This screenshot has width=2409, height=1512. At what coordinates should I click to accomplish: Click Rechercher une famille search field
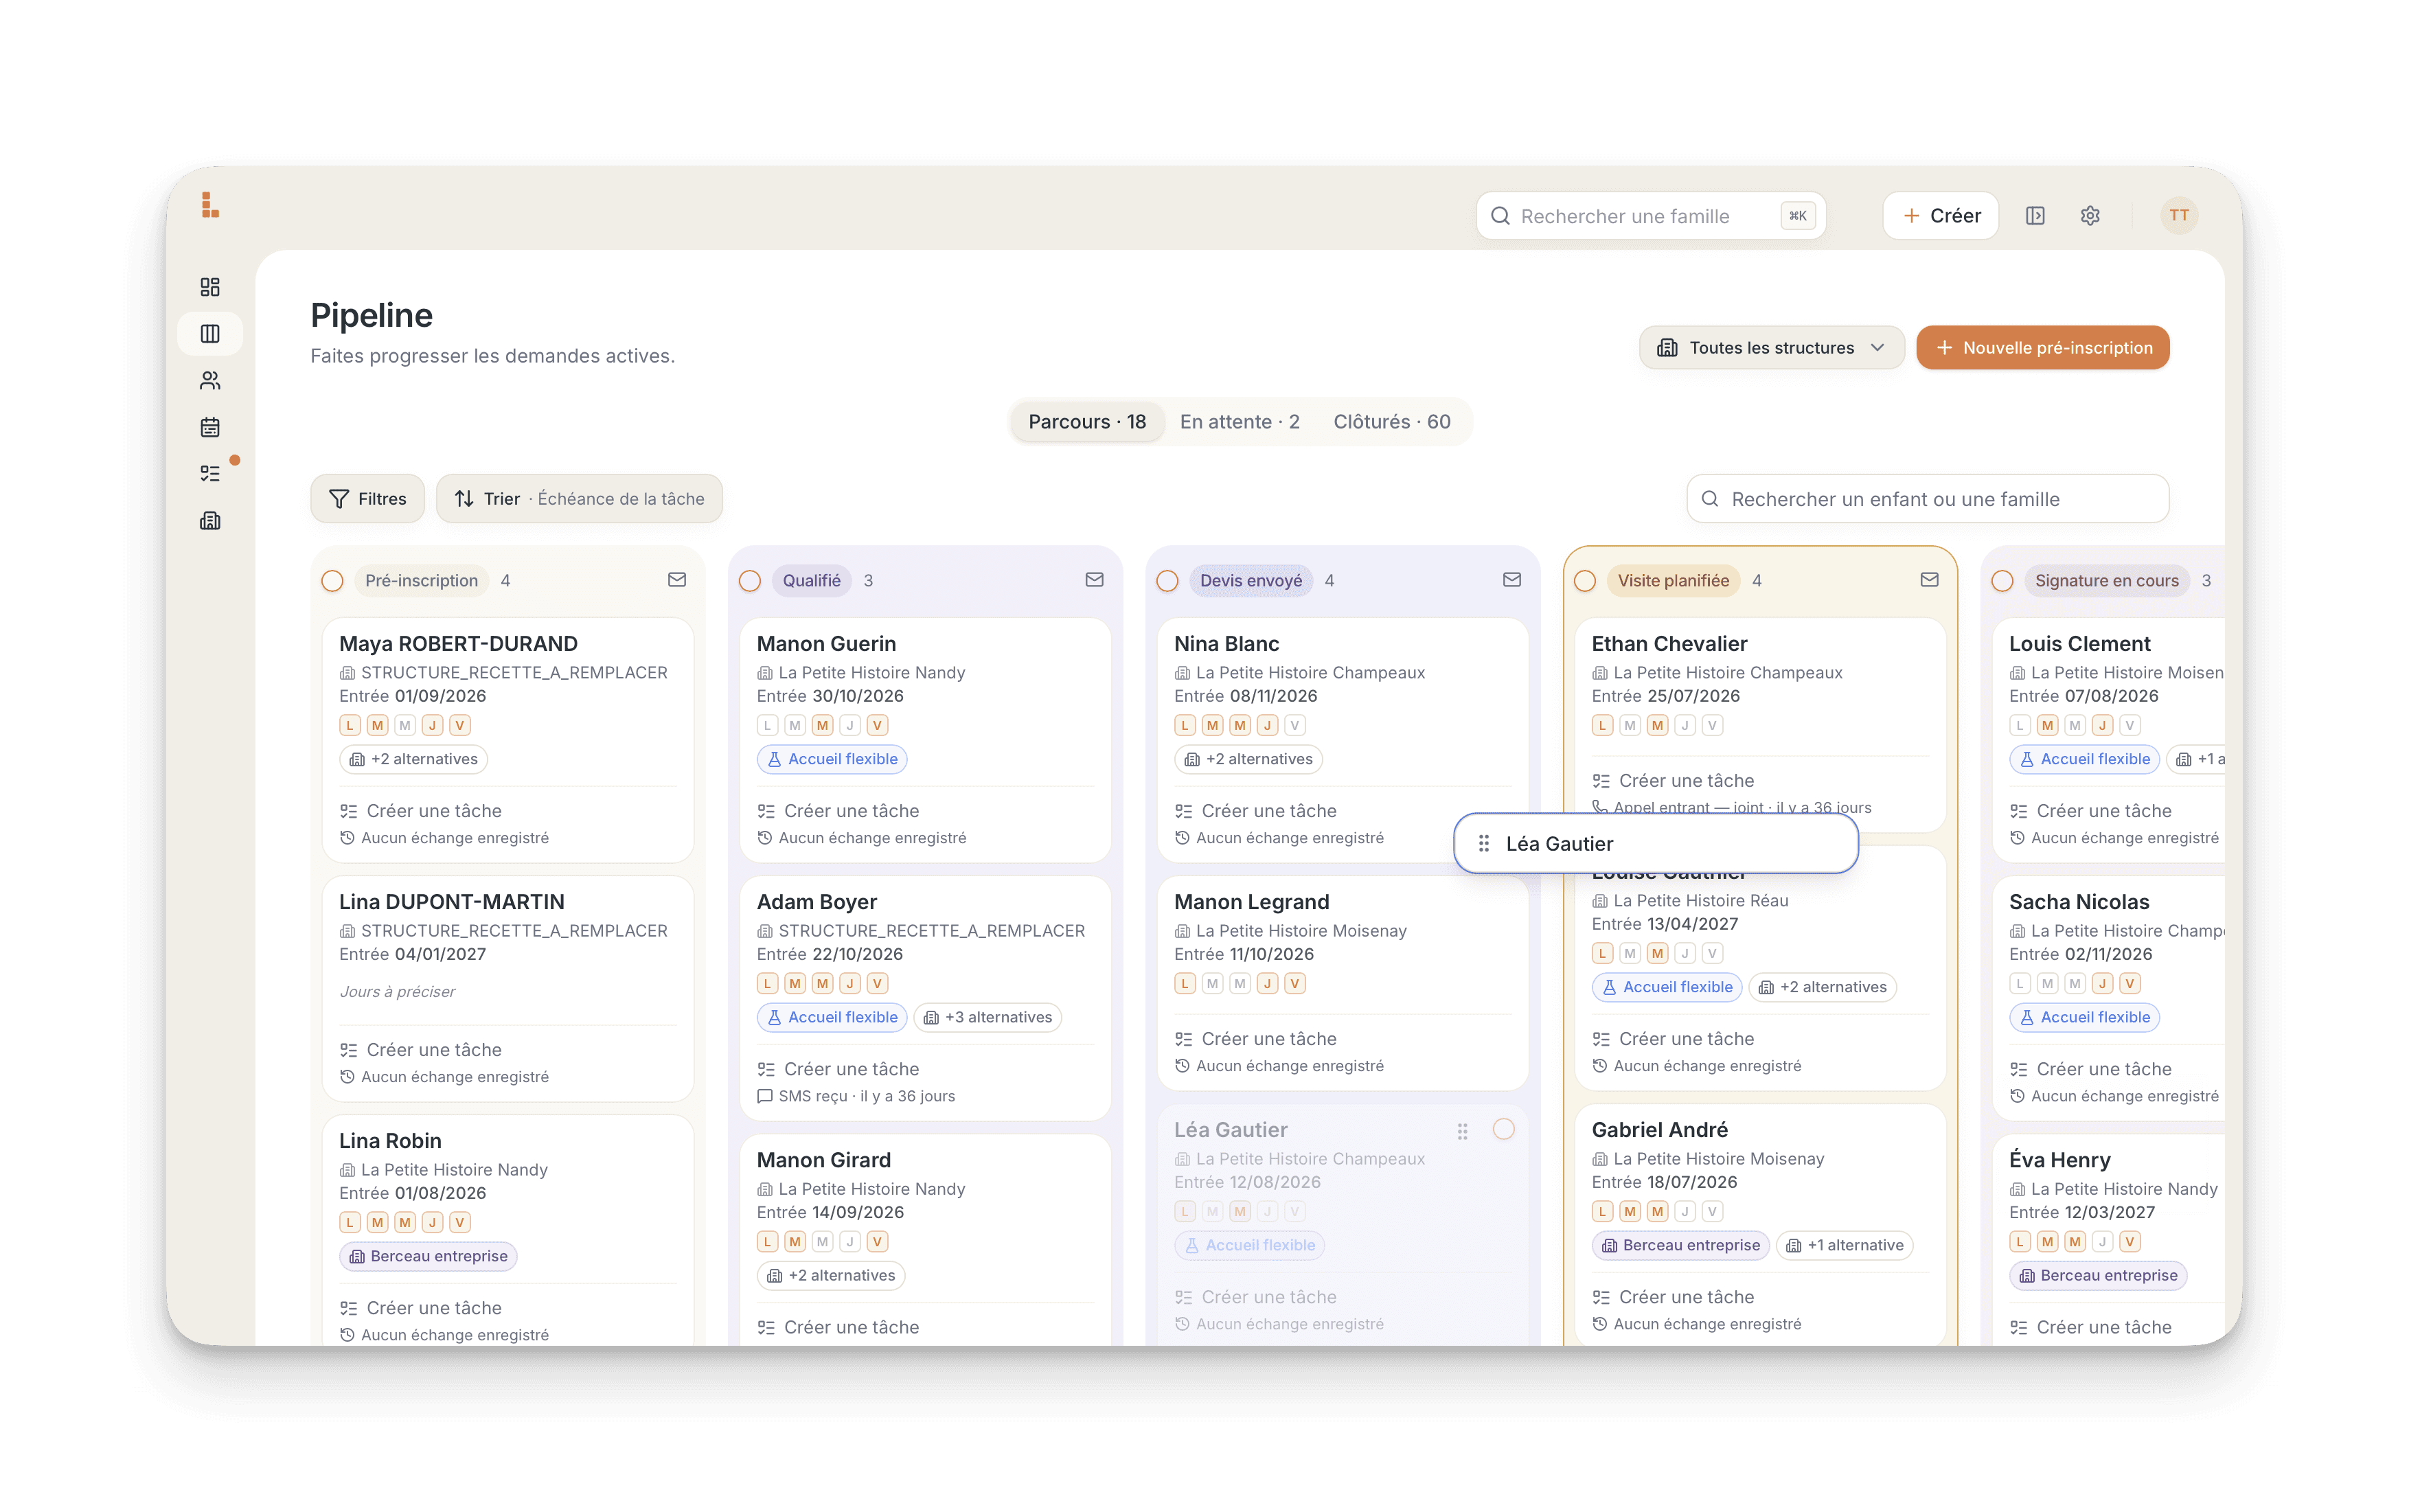tap(1651, 216)
